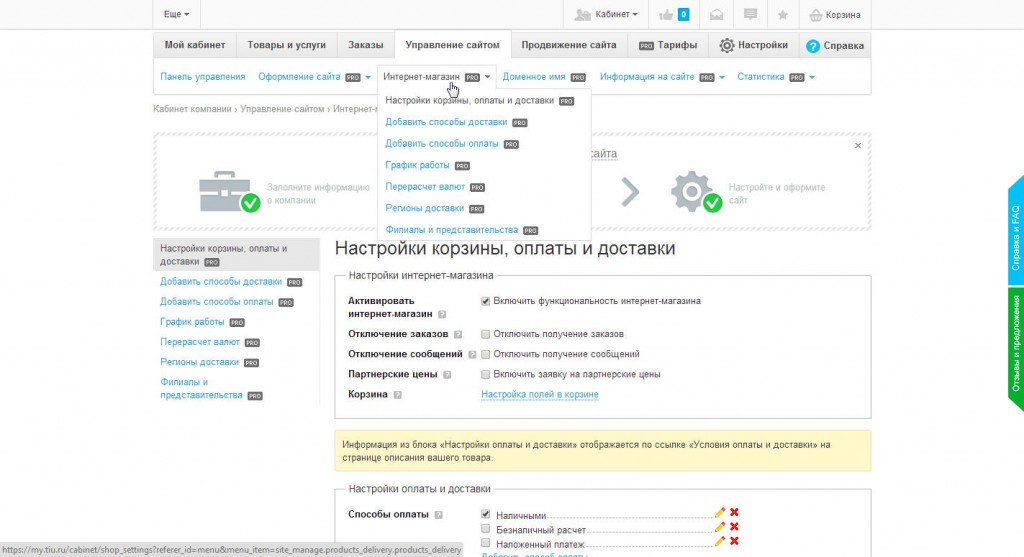This screenshot has height=557, width=1024.
Task: Switch to Мой кабинет tab
Action: tap(195, 45)
